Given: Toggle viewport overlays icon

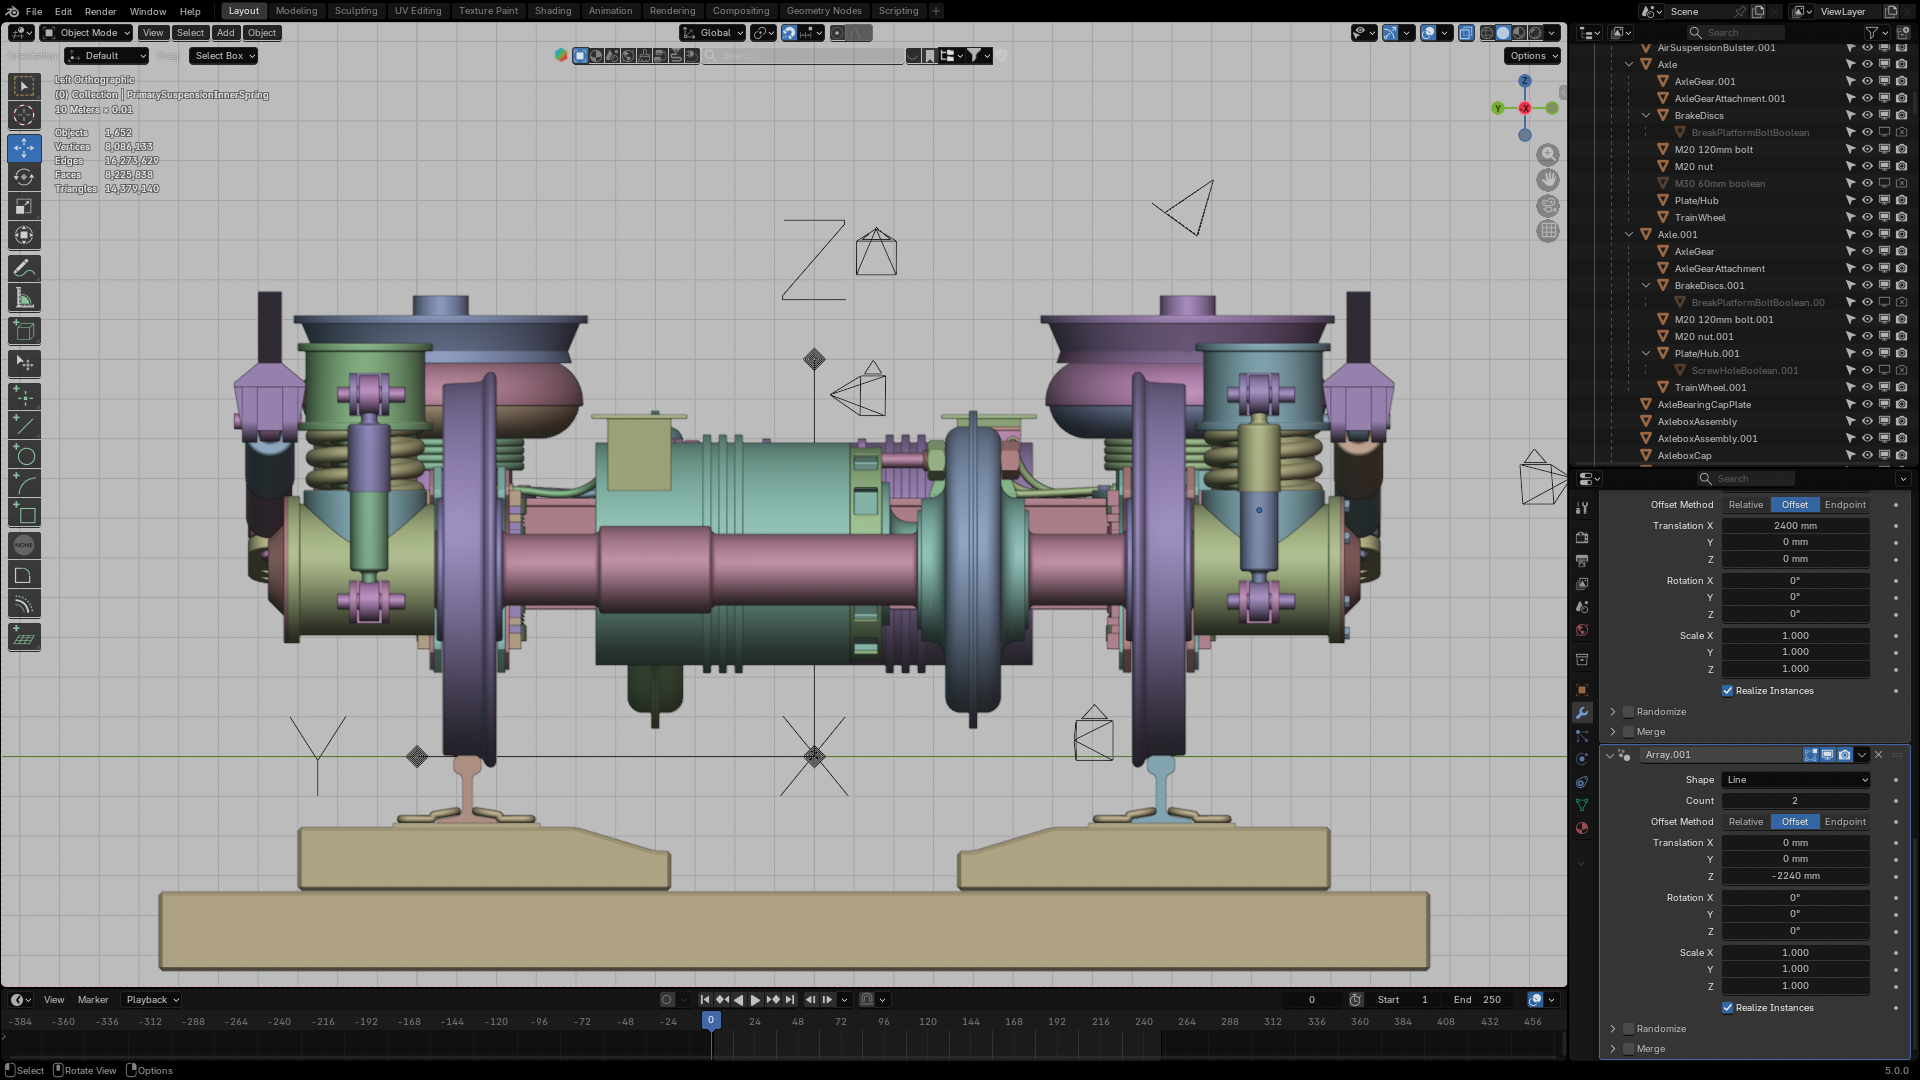Looking at the screenshot, I should click(1428, 33).
